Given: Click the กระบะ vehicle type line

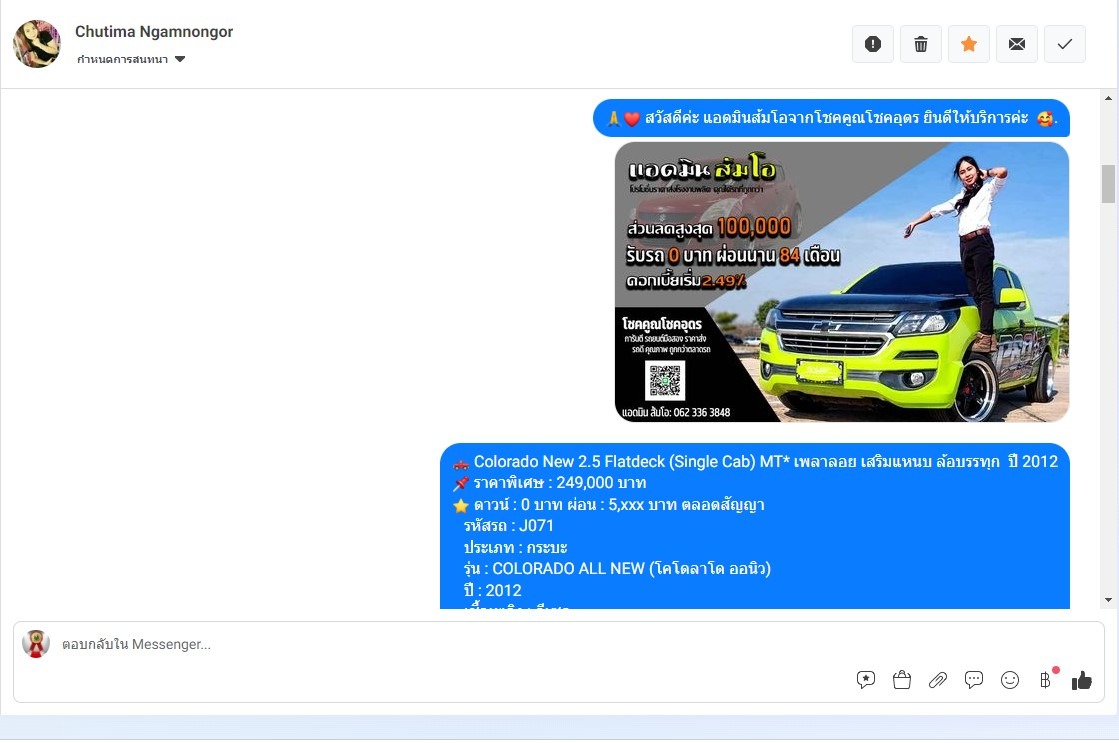Looking at the screenshot, I should (x=515, y=547).
